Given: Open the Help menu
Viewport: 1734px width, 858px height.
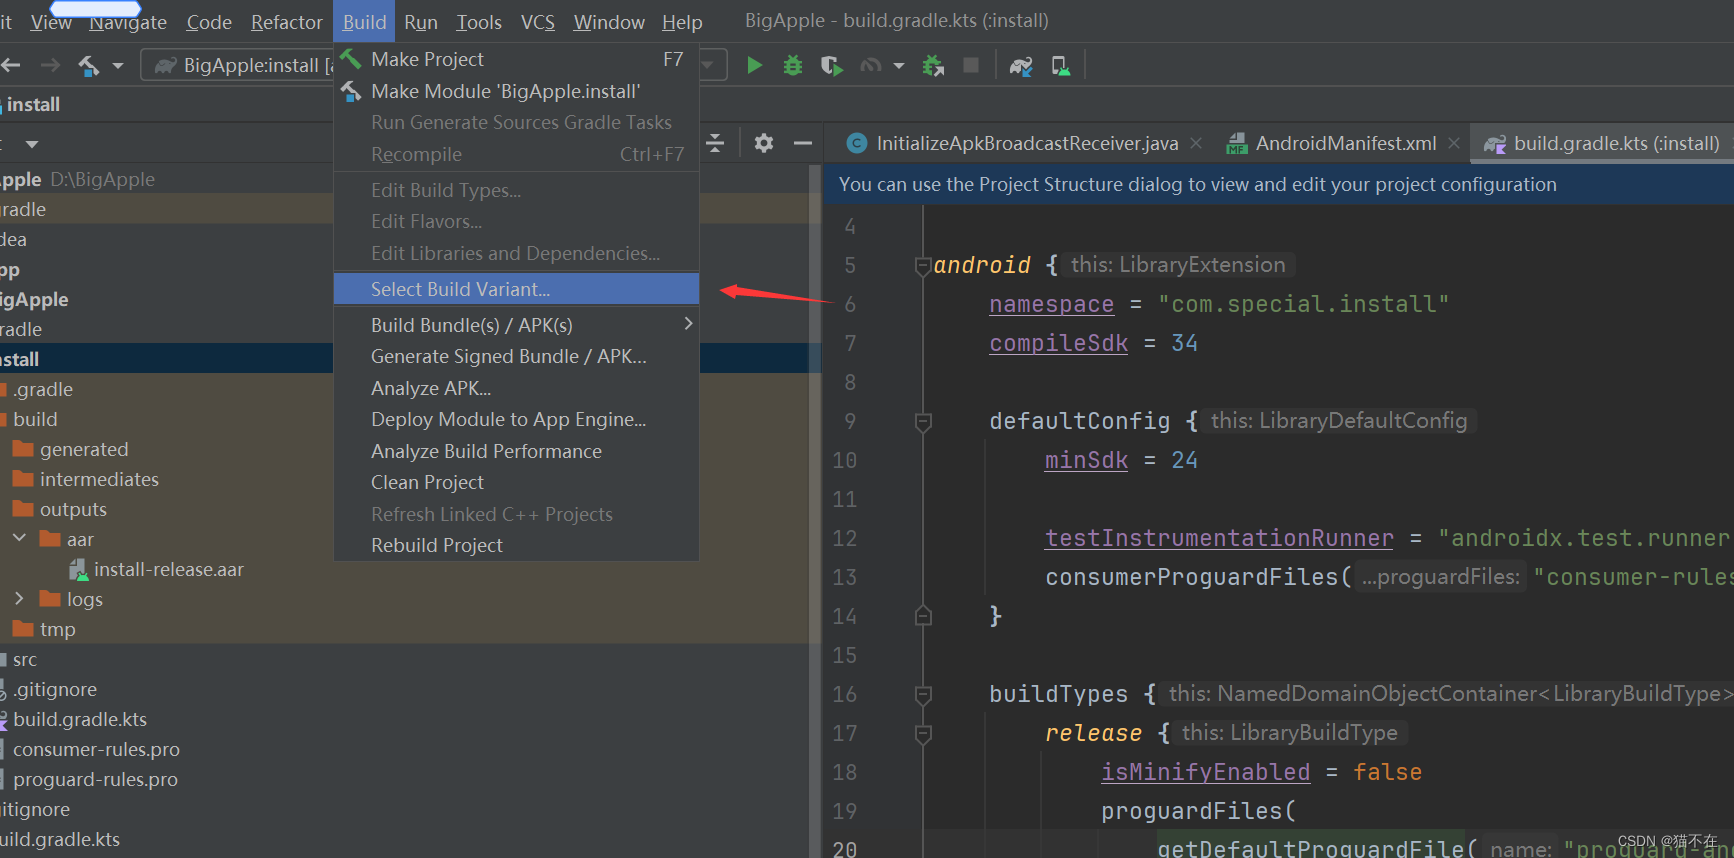Looking at the screenshot, I should (x=682, y=22).
